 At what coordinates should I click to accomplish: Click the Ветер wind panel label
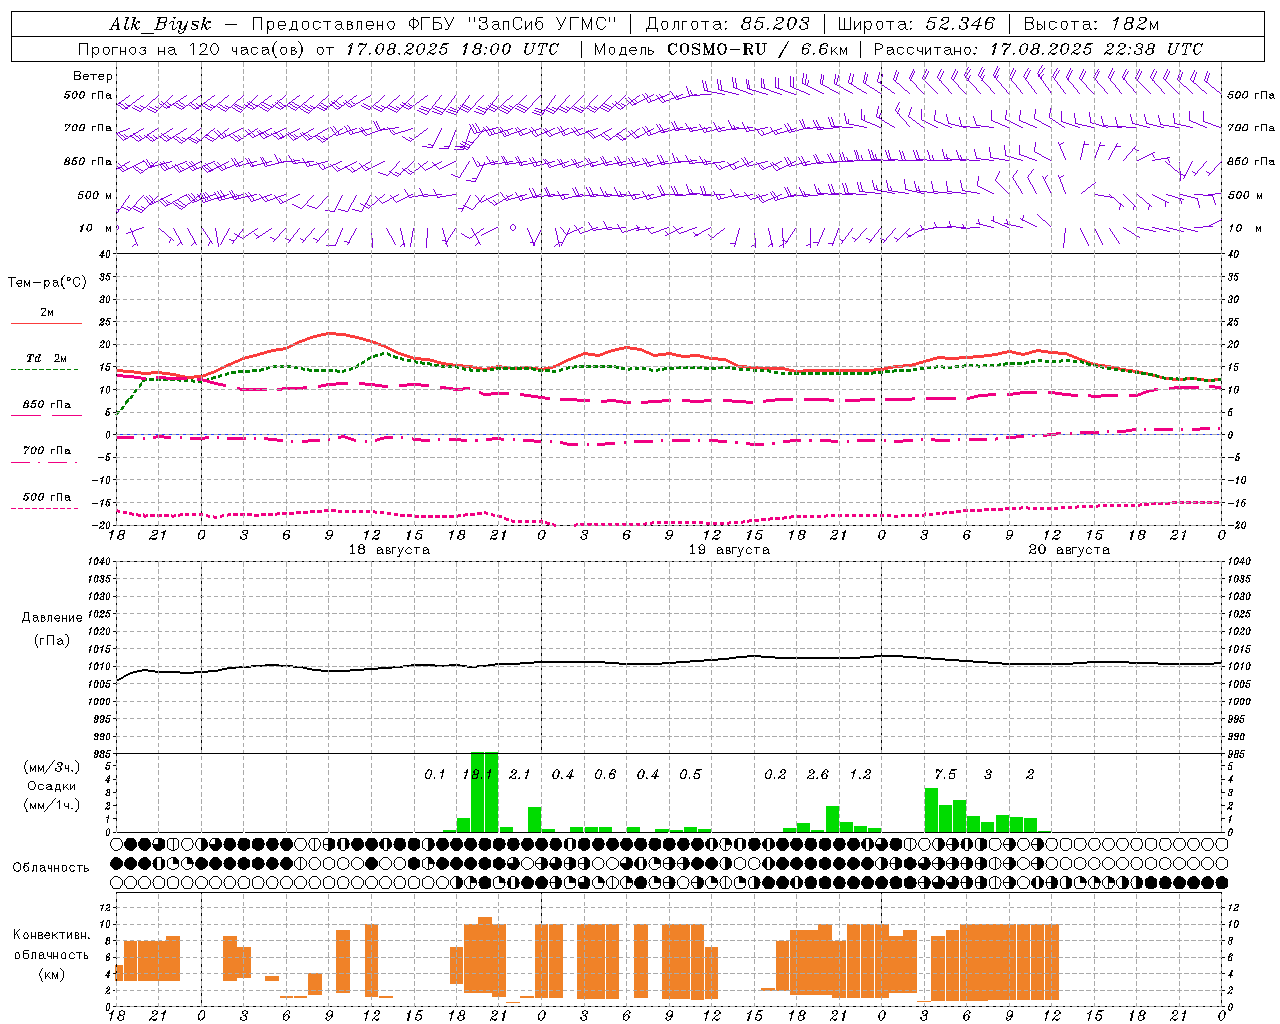(93, 76)
